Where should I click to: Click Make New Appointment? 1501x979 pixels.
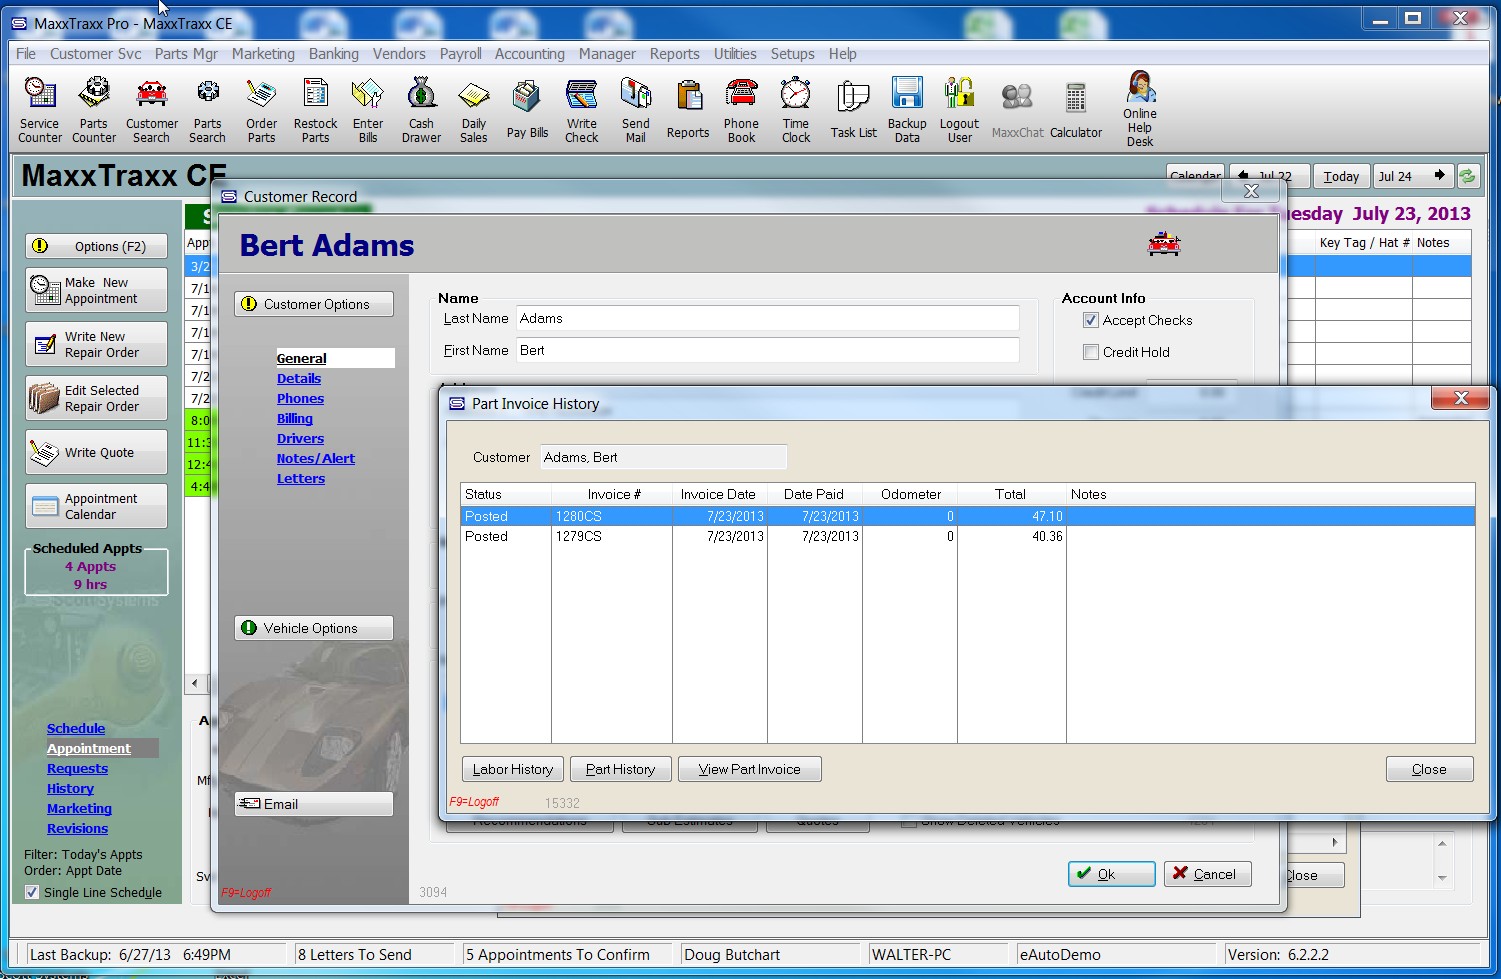pos(96,290)
